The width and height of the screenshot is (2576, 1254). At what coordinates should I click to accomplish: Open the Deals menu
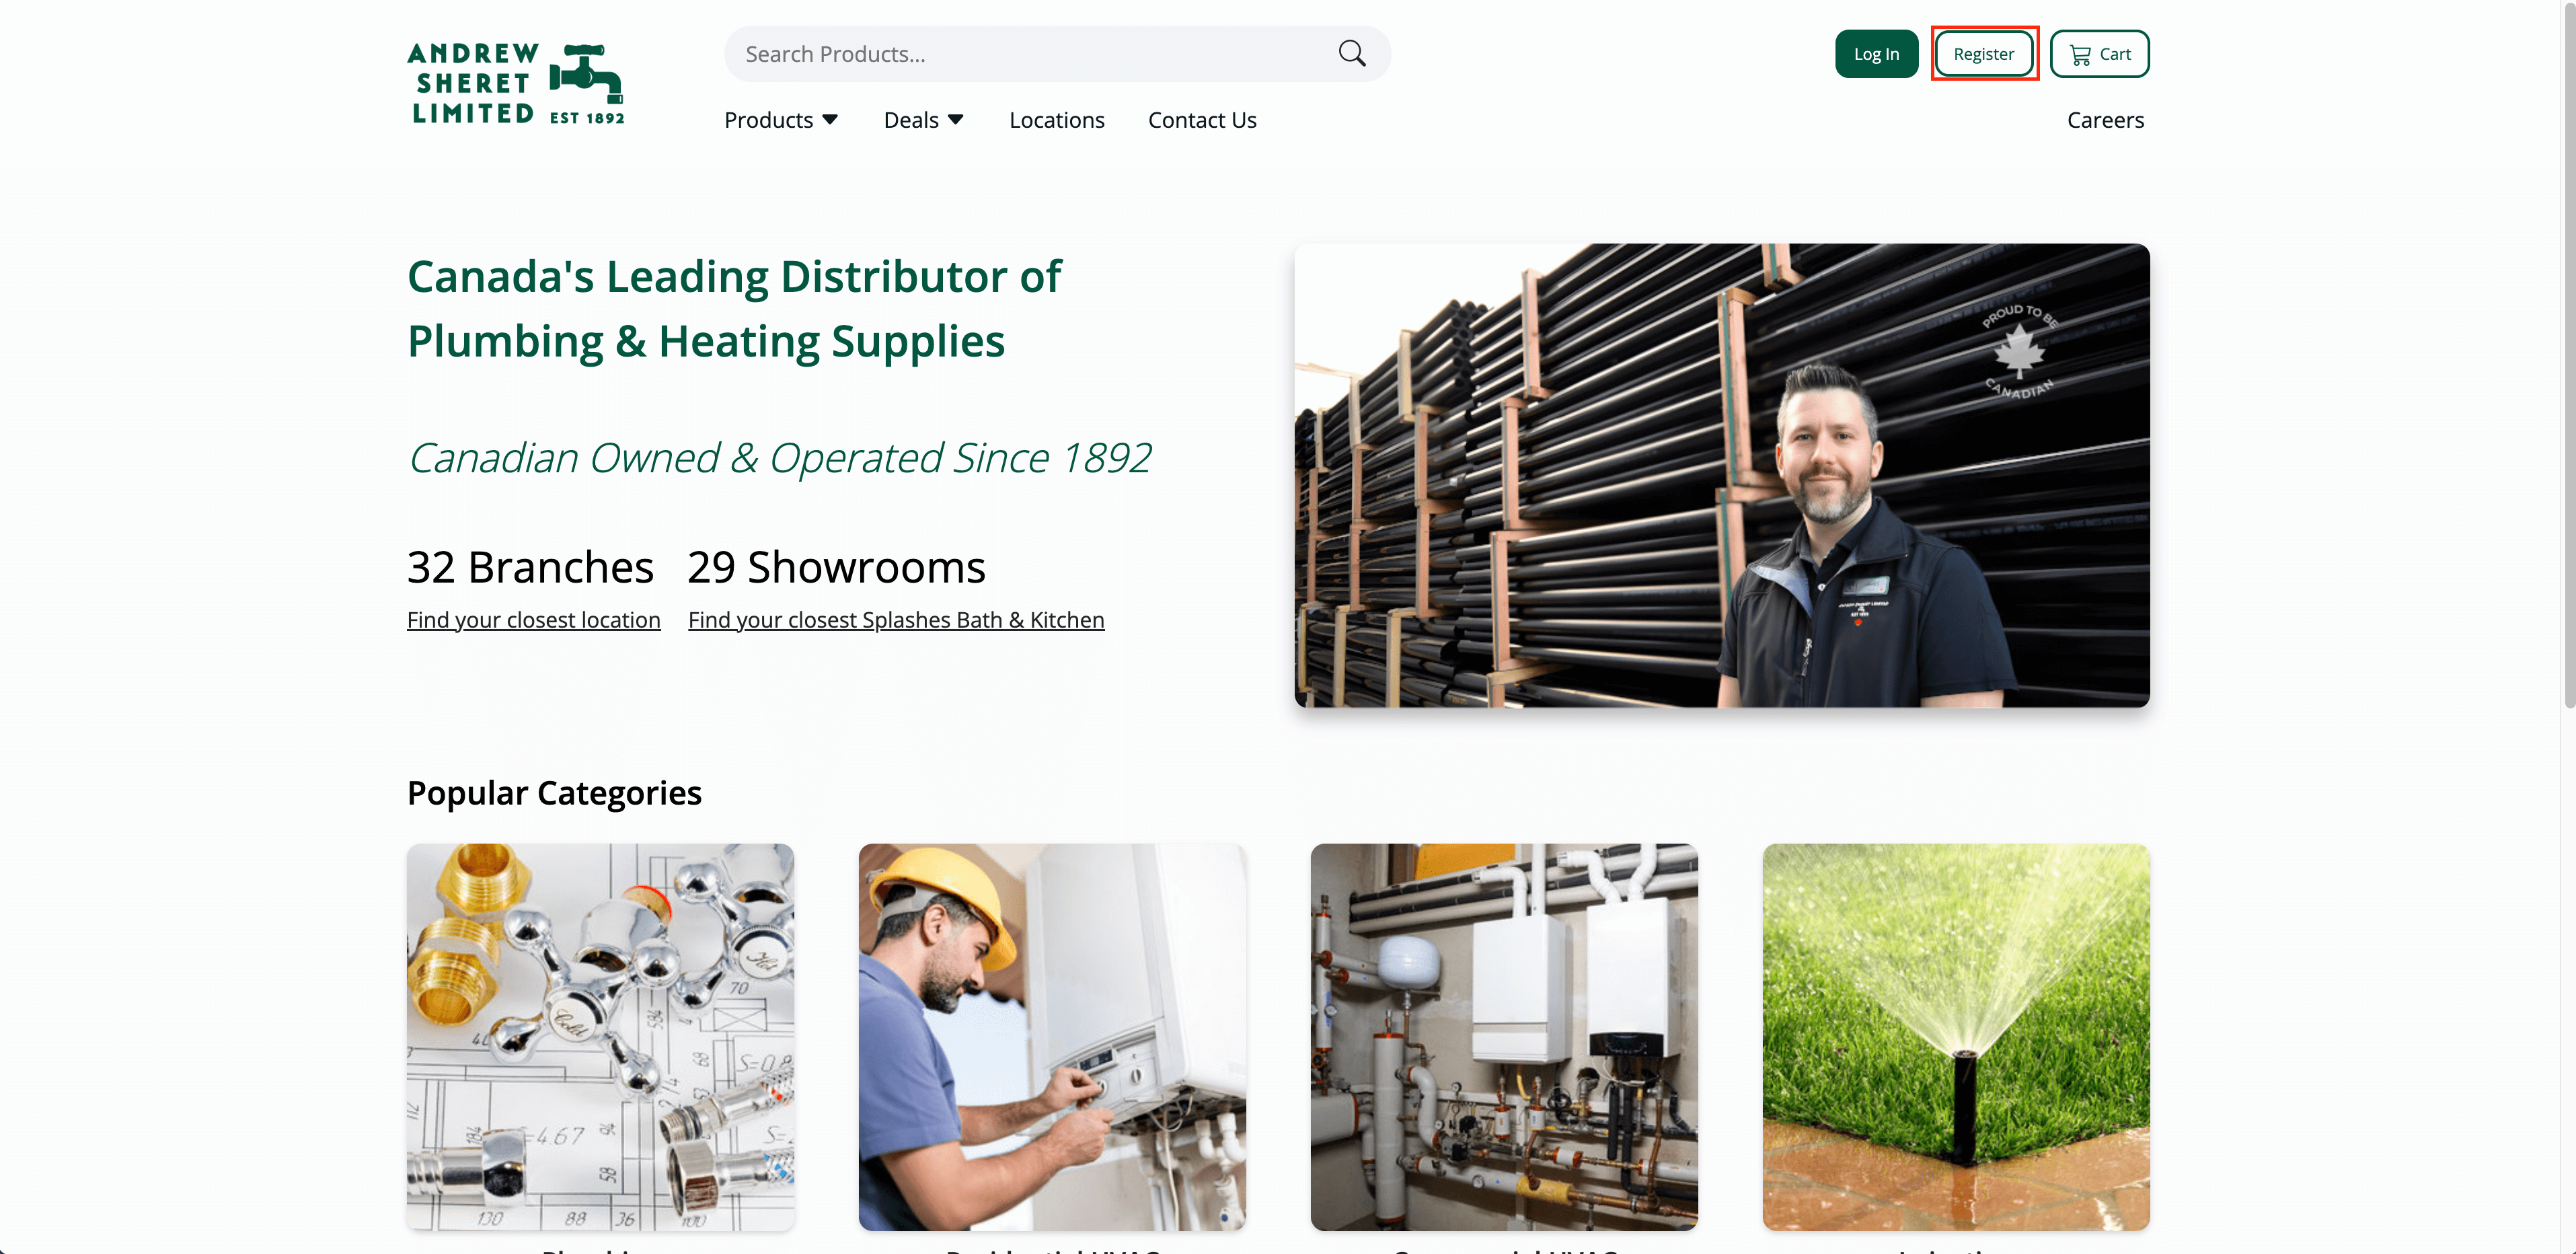(x=924, y=120)
